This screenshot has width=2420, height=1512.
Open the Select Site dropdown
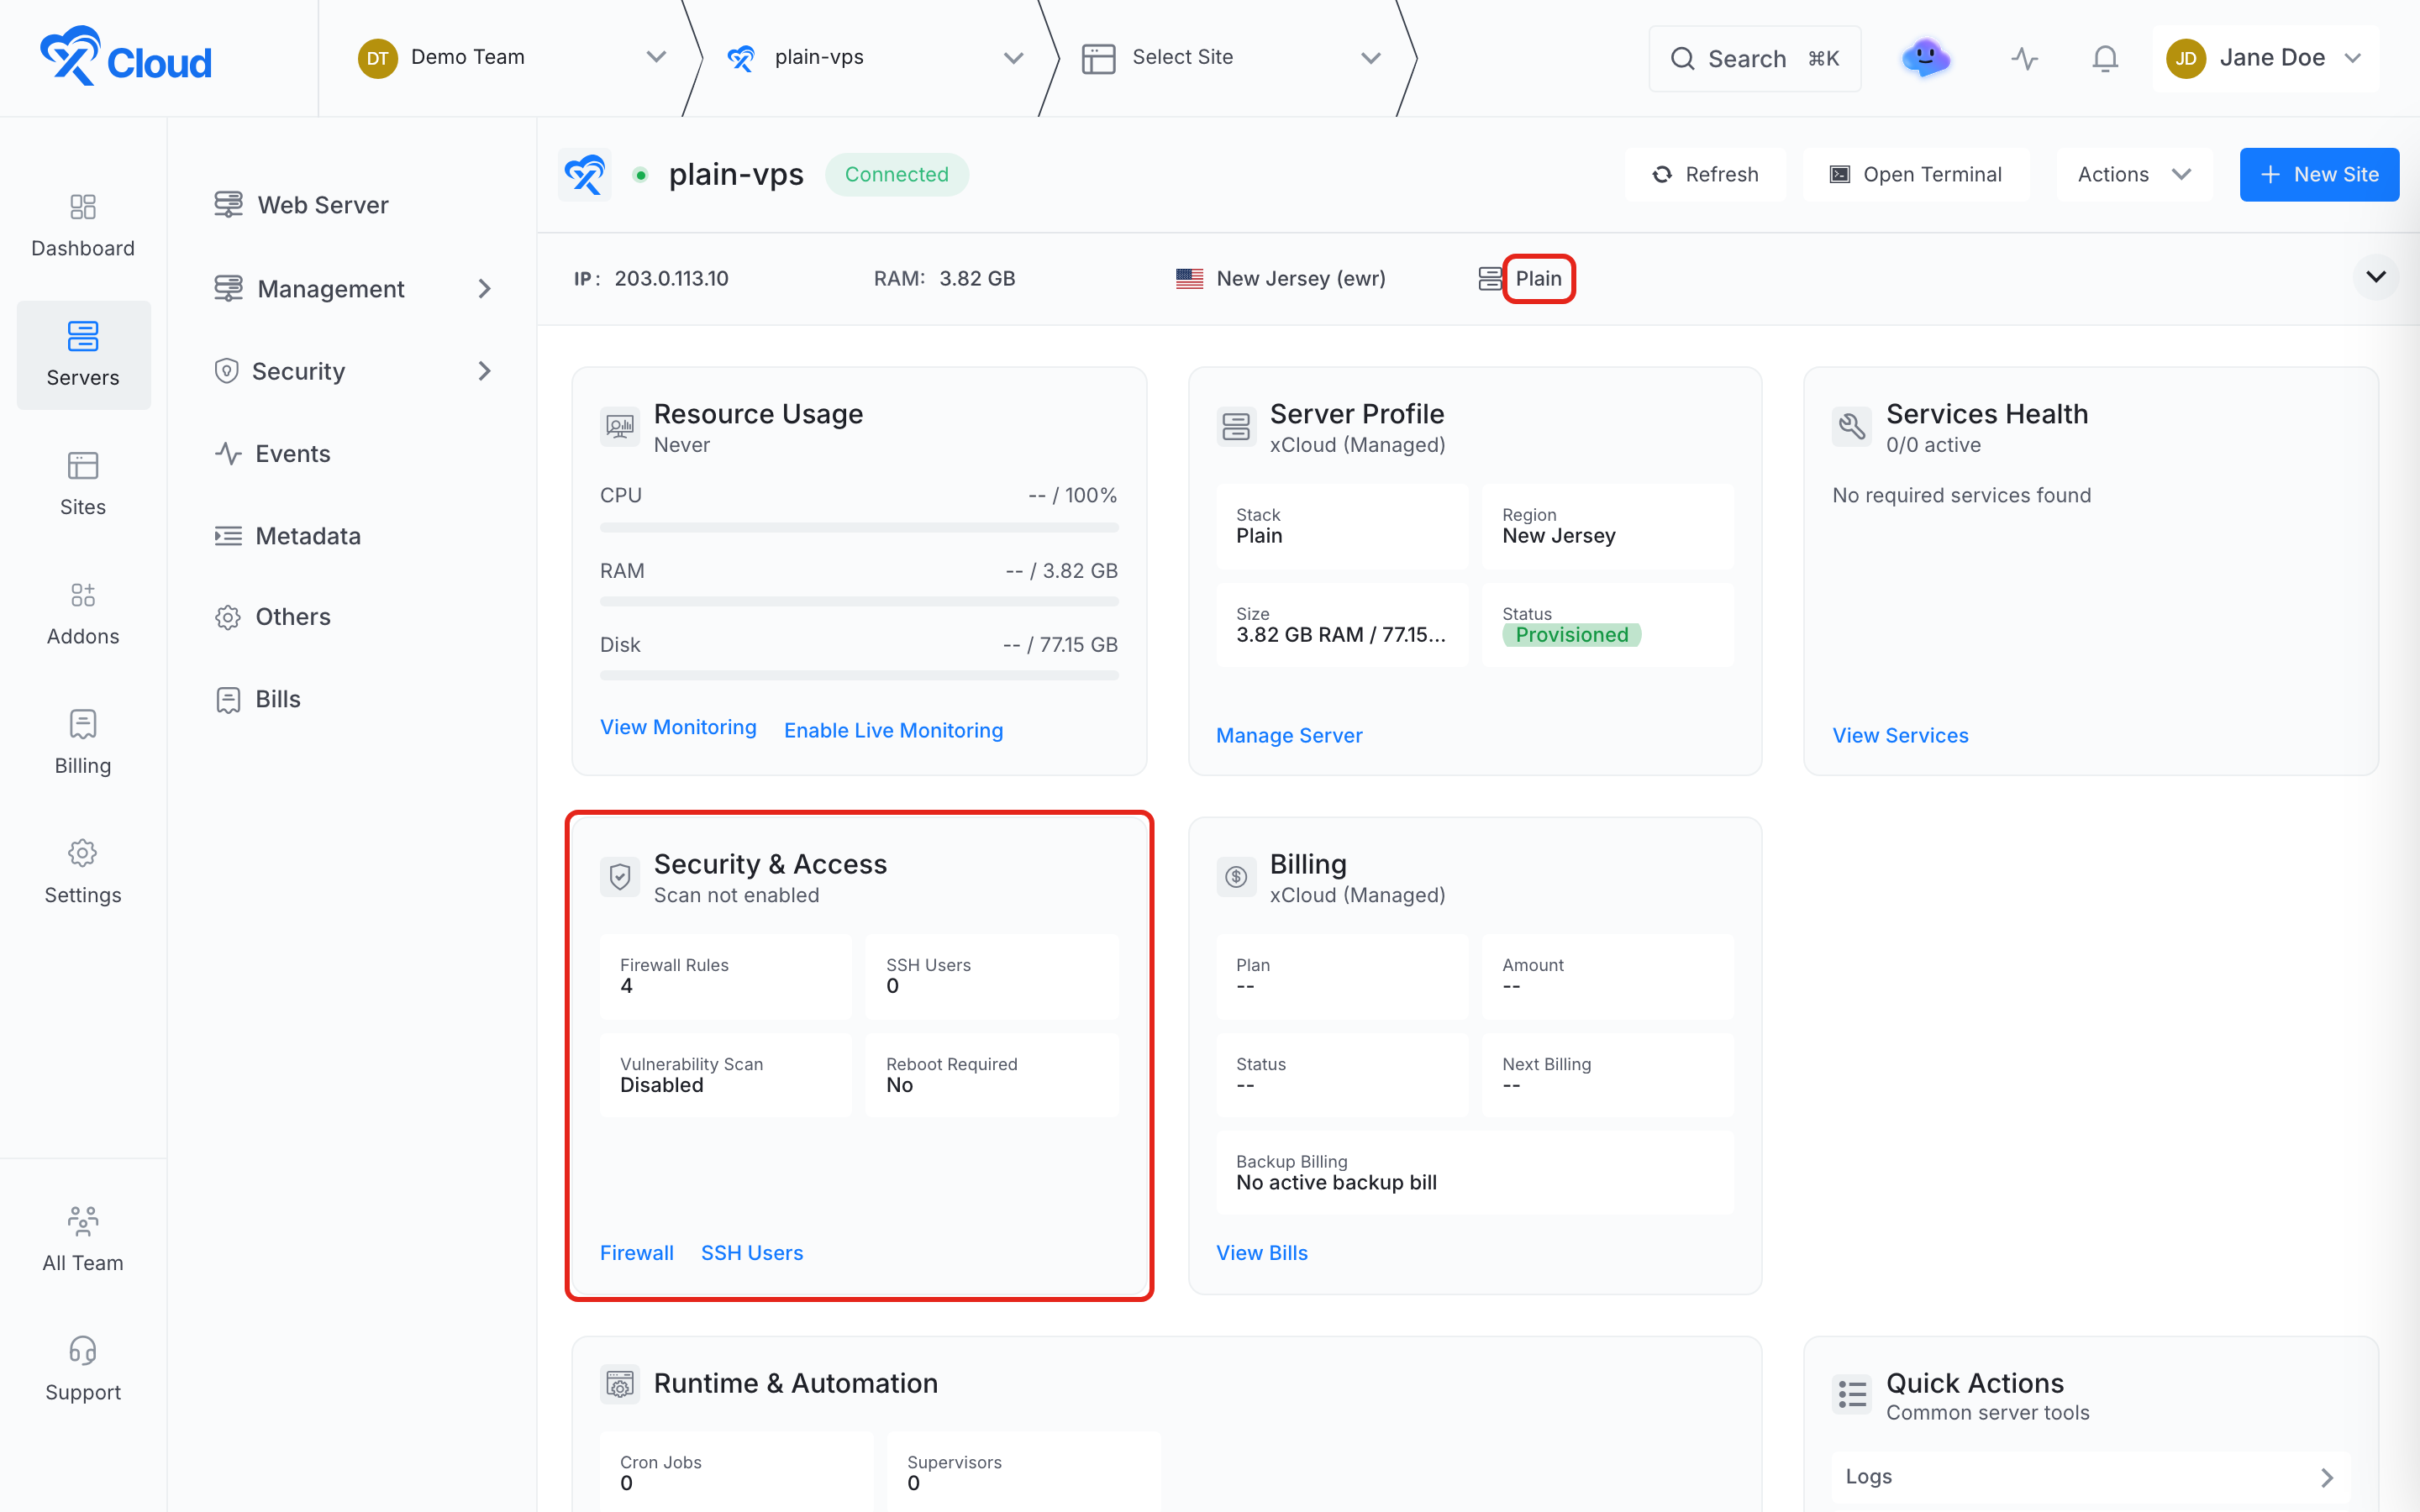point(1232,57)
